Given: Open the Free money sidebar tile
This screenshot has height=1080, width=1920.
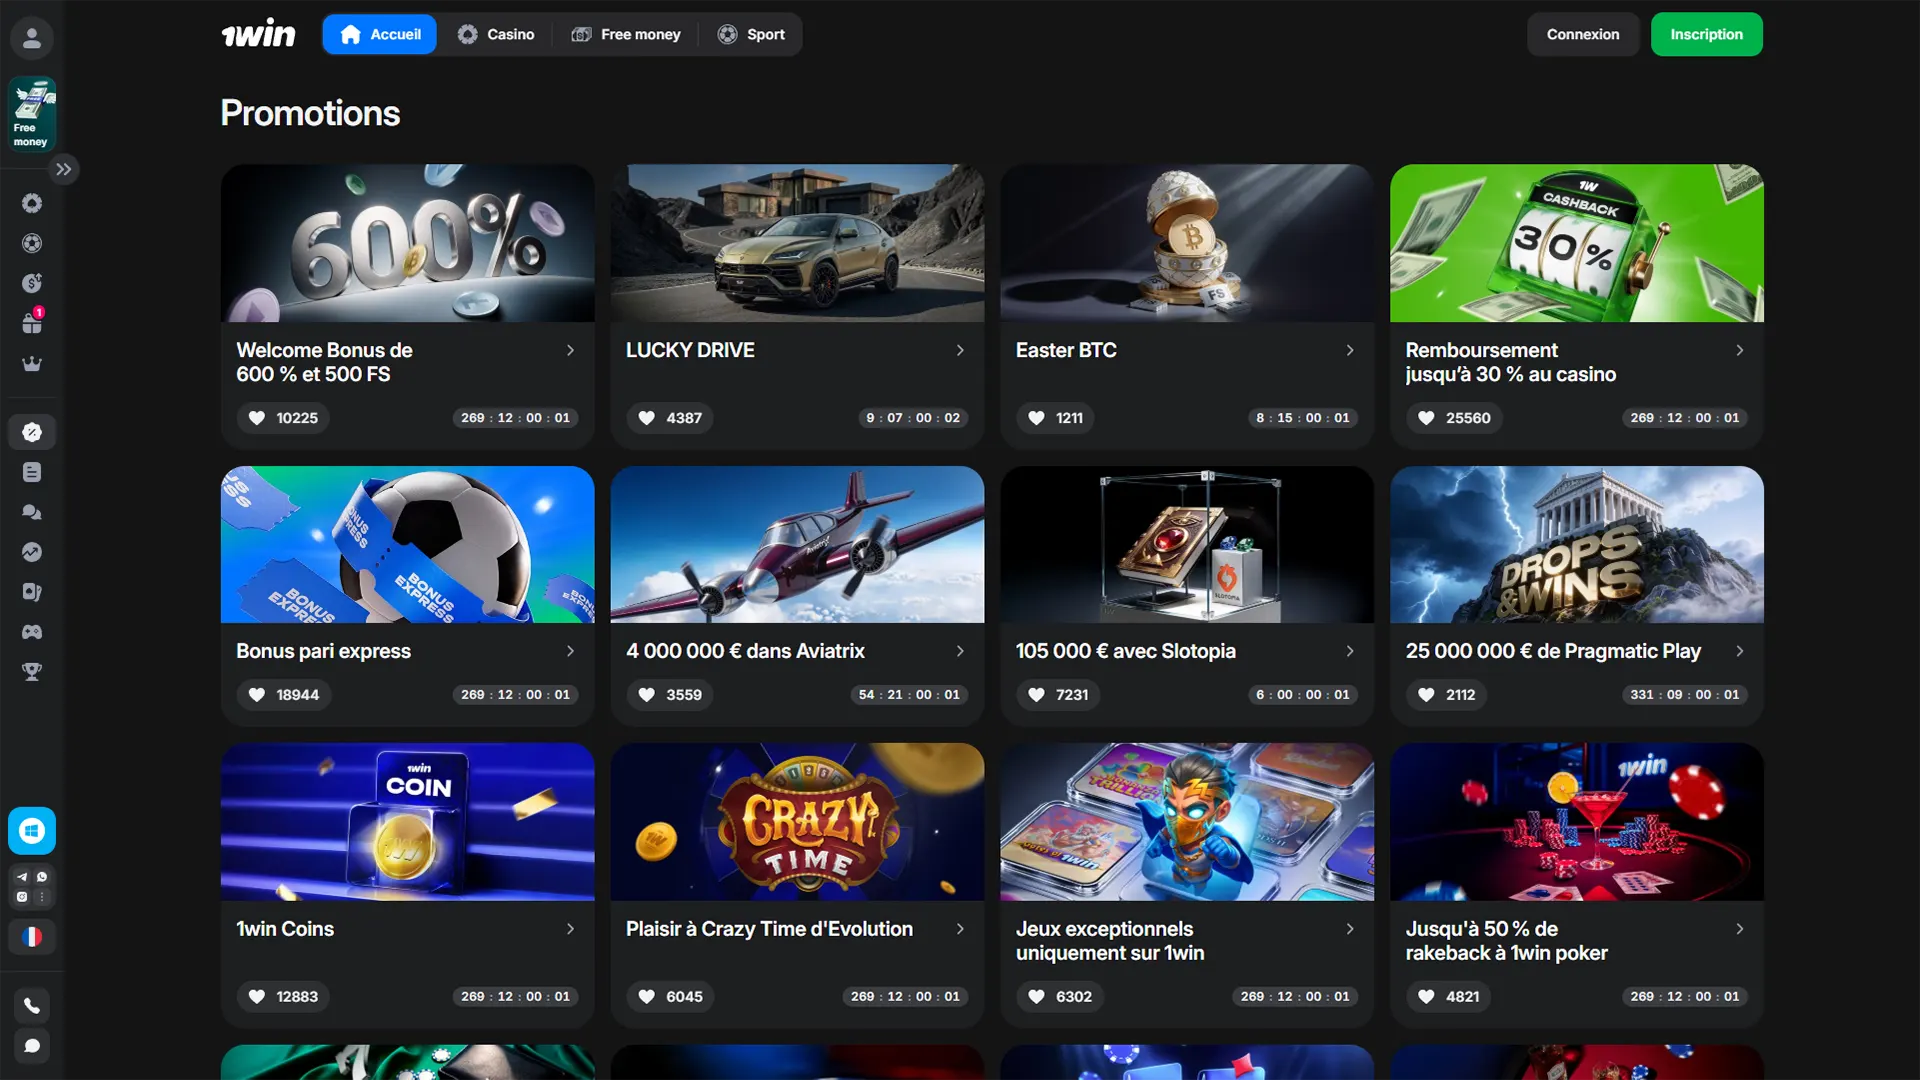Looking at the screenshot, I should 32,114.
